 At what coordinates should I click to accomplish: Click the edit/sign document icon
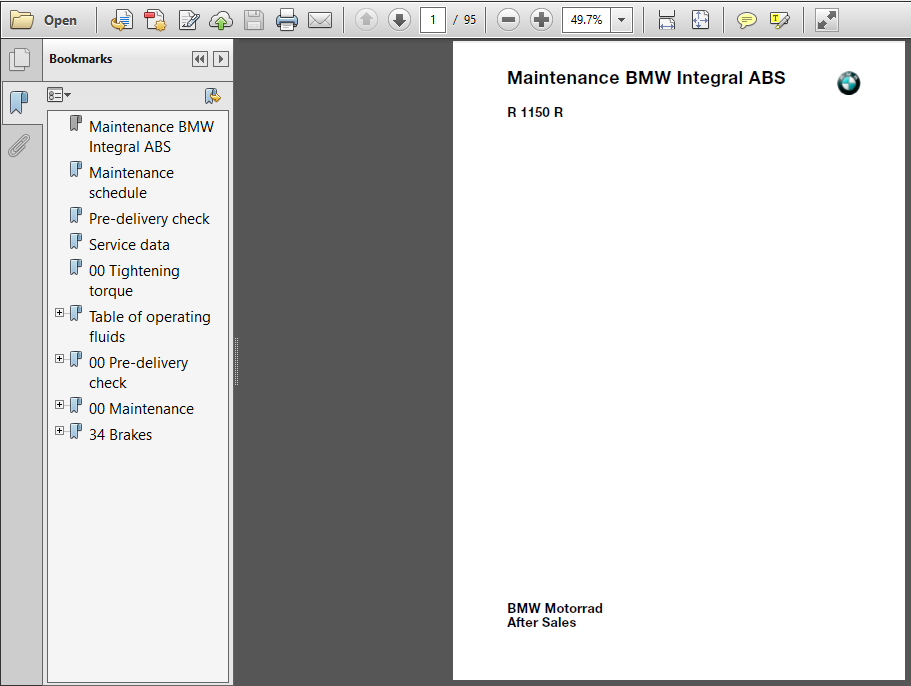[x=189, y=20]
